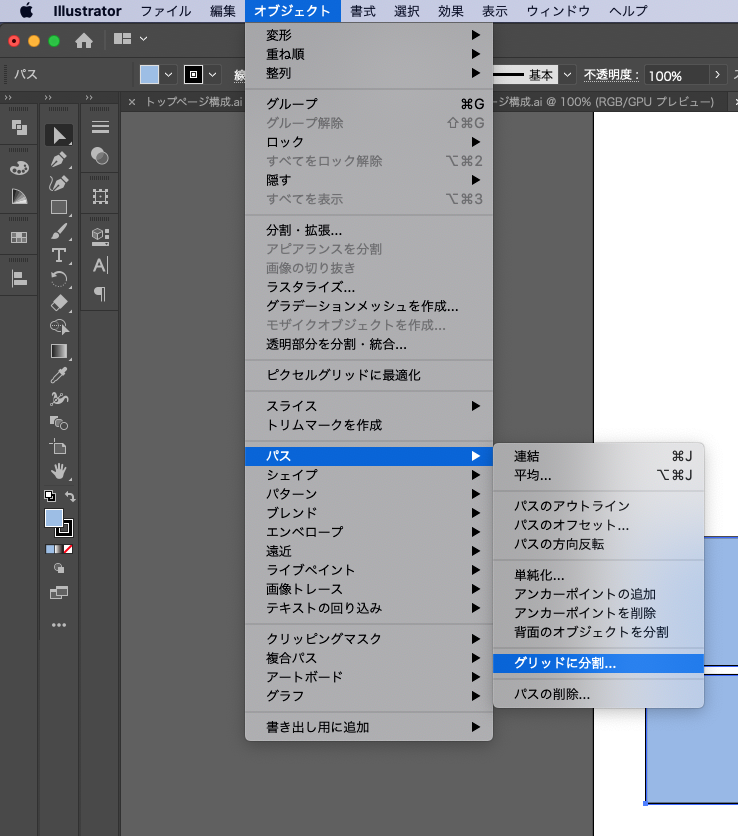The image size is (738, 836).
Task: Open the Gradient panel icon
Action: [19, 197]
